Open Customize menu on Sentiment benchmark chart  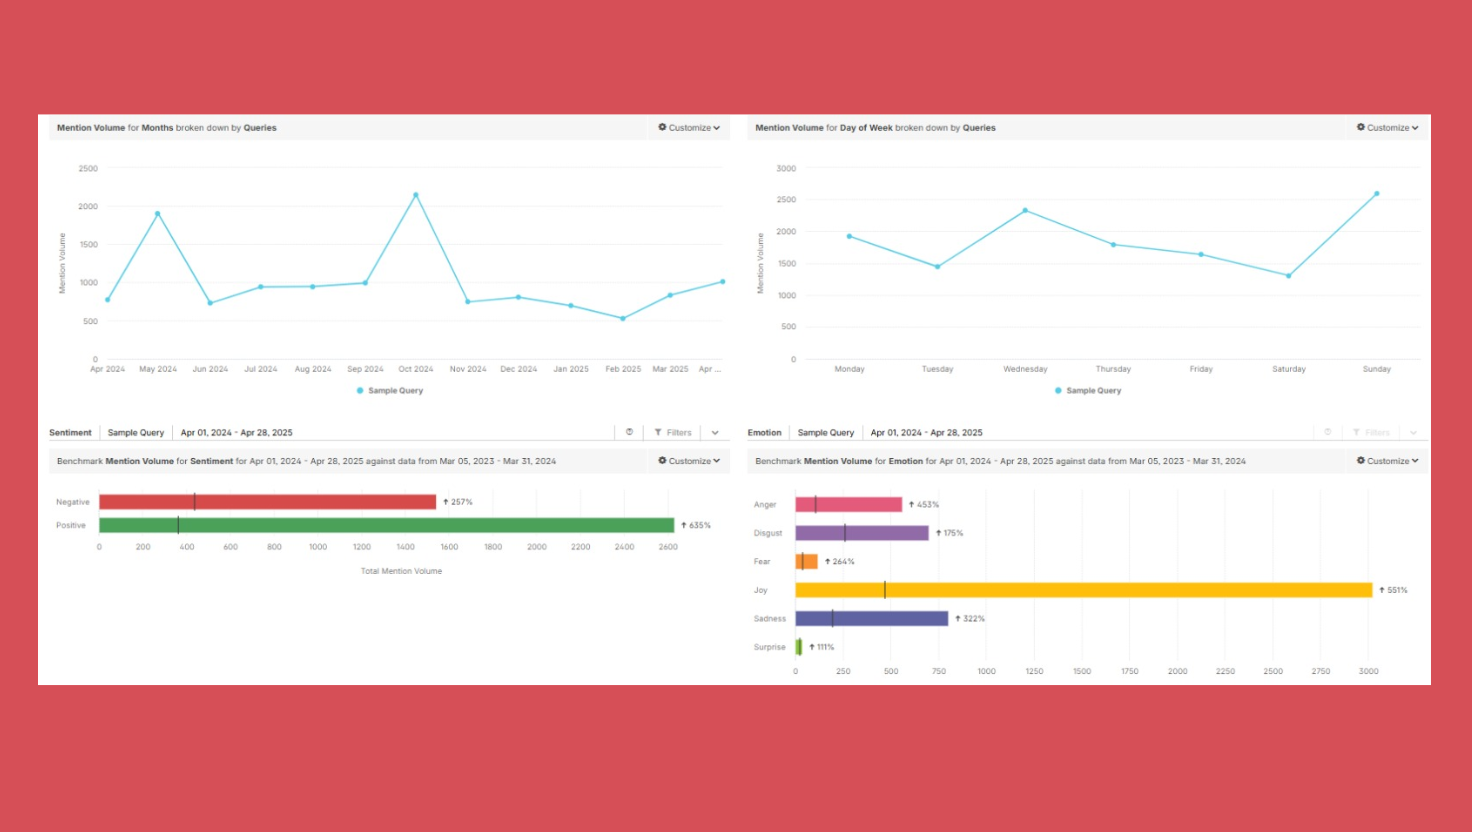coord(689,461)
